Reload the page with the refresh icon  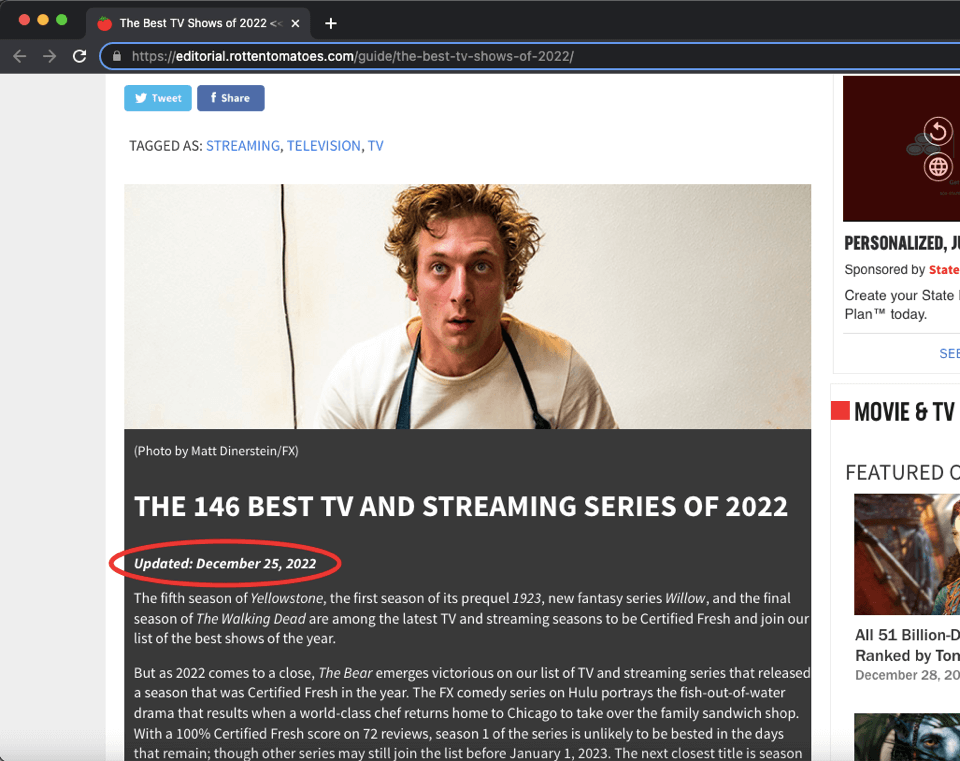click(x=80, y=56)
